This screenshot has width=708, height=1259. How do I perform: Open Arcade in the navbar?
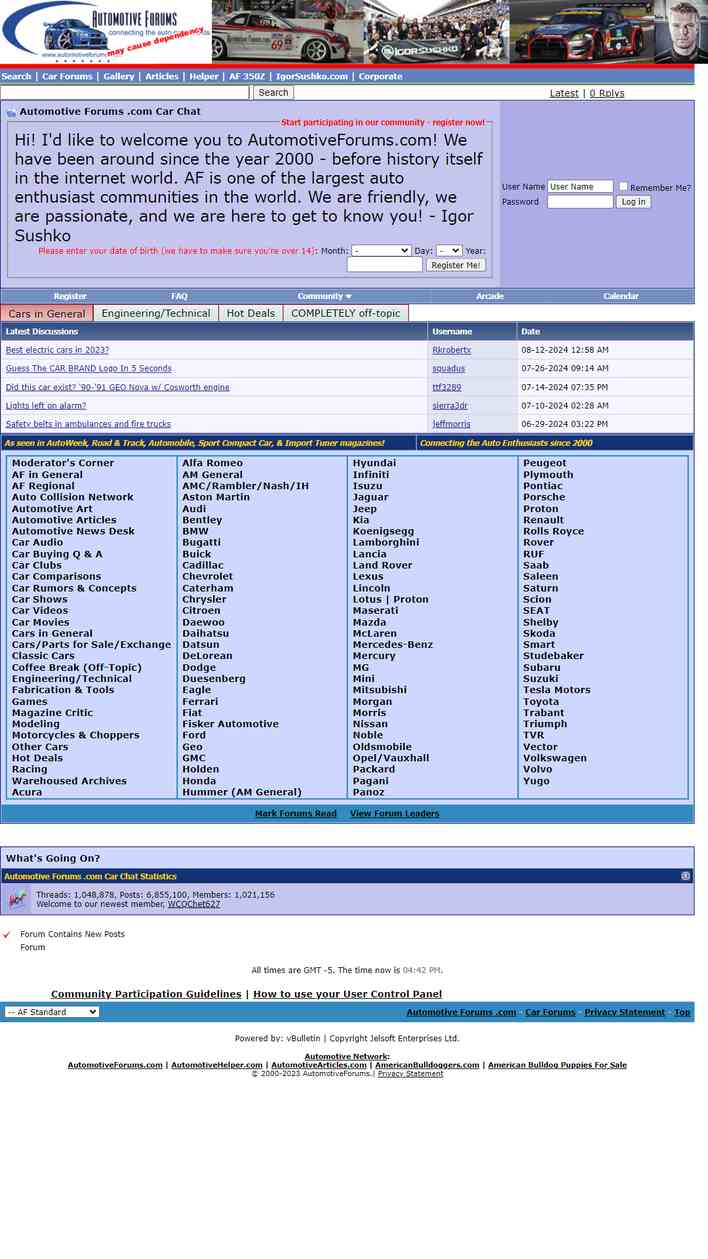click(490, 296)
